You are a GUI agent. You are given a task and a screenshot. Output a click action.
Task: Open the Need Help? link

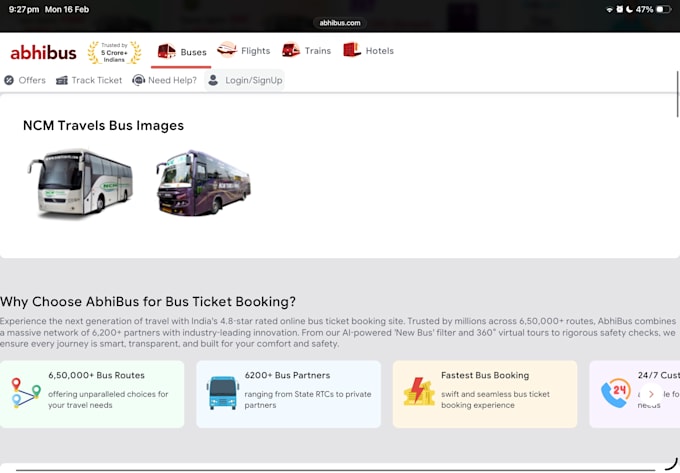[164, 80]
